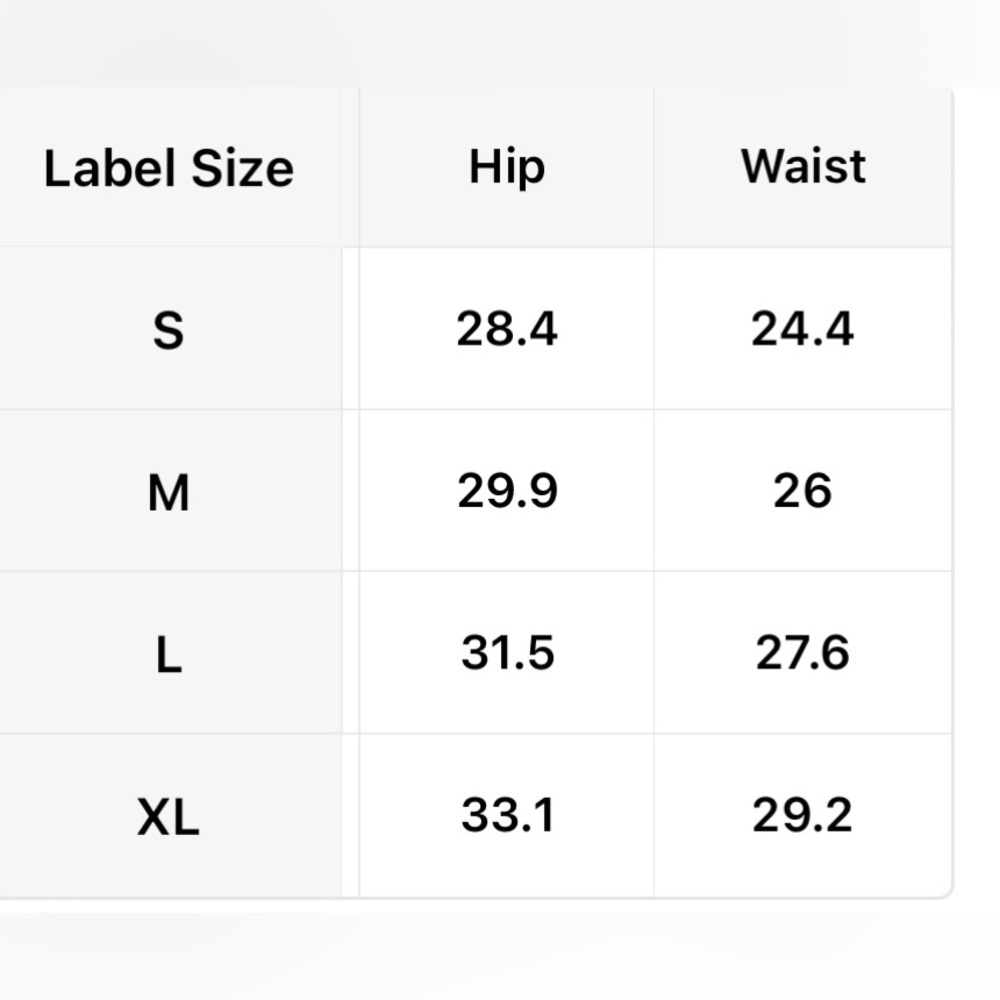Click the 24.4 waist value cell

[x=803, y=328]
